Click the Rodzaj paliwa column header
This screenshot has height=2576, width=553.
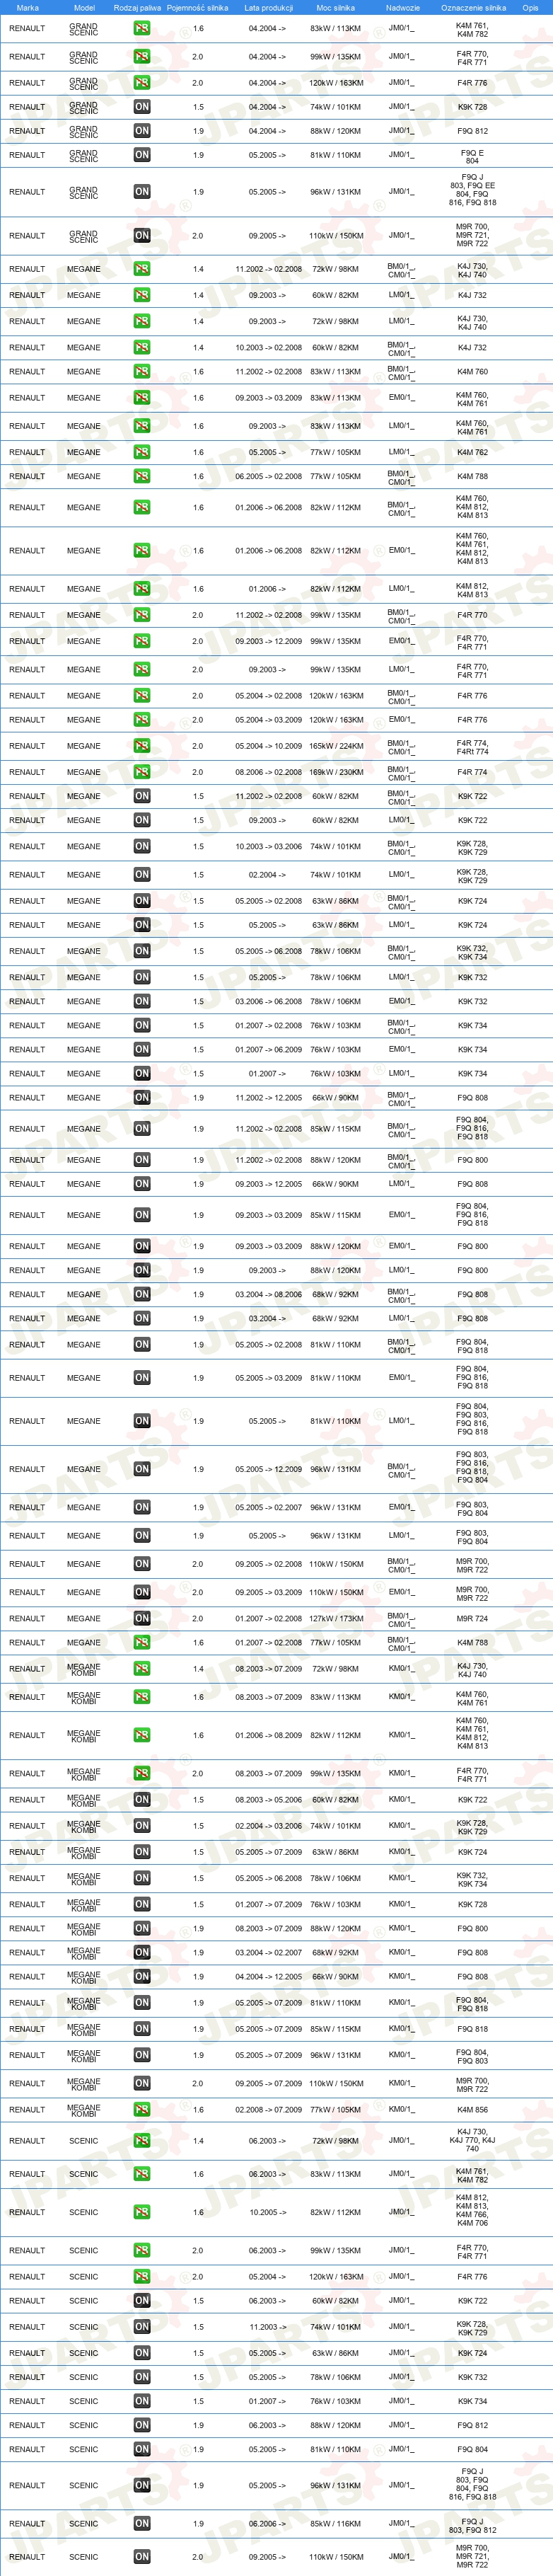pos(137,7)
